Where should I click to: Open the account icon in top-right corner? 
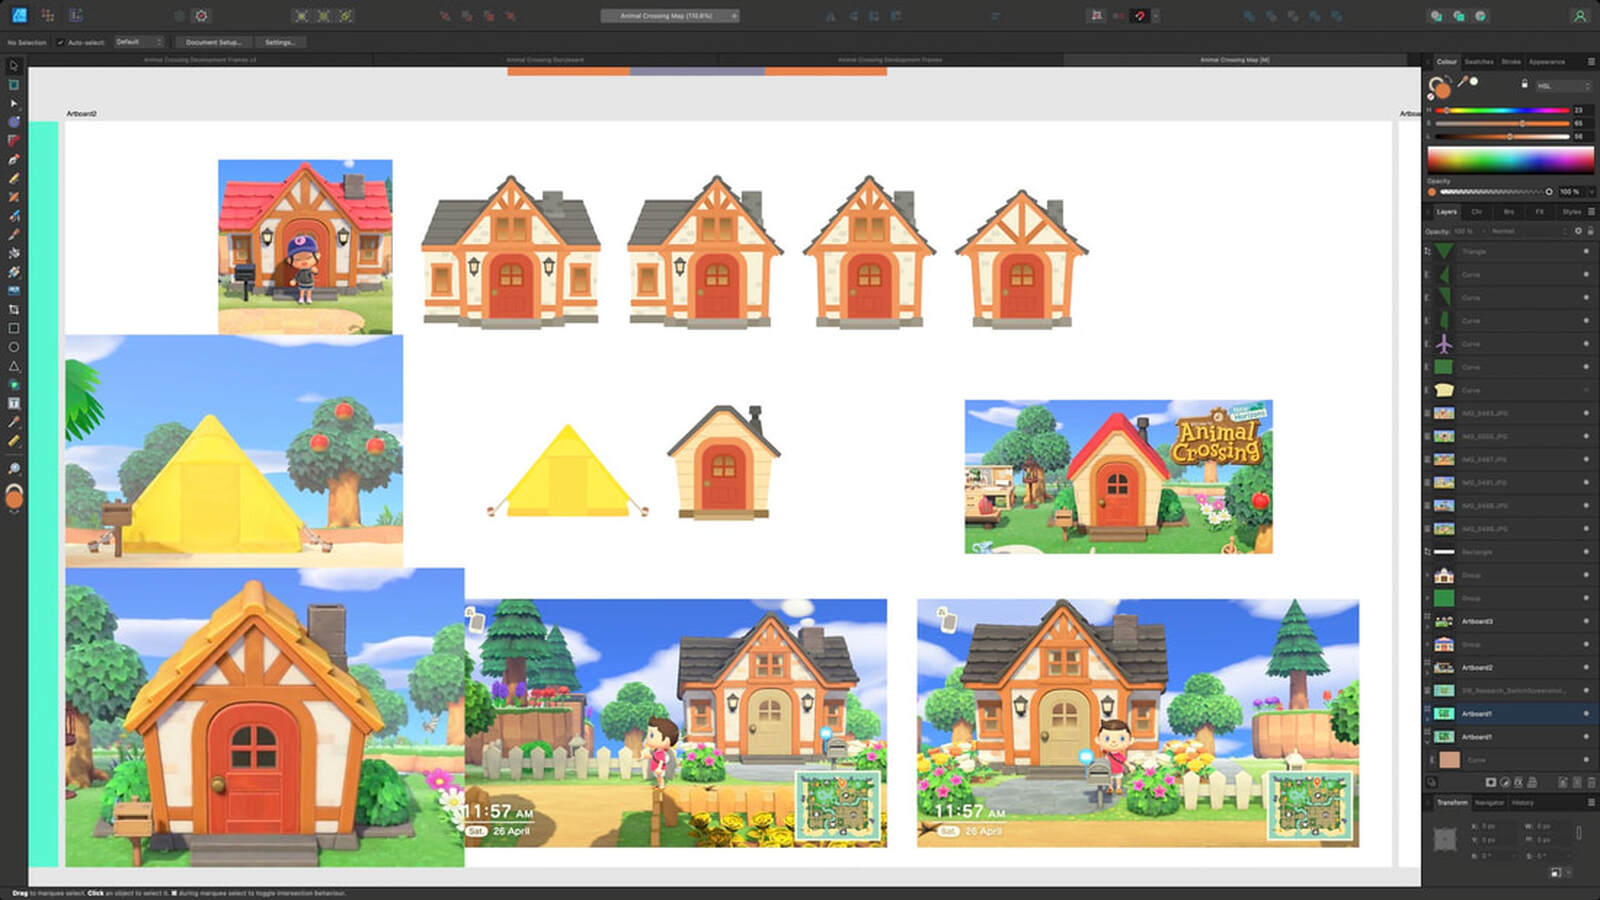tap(1580, 16)
